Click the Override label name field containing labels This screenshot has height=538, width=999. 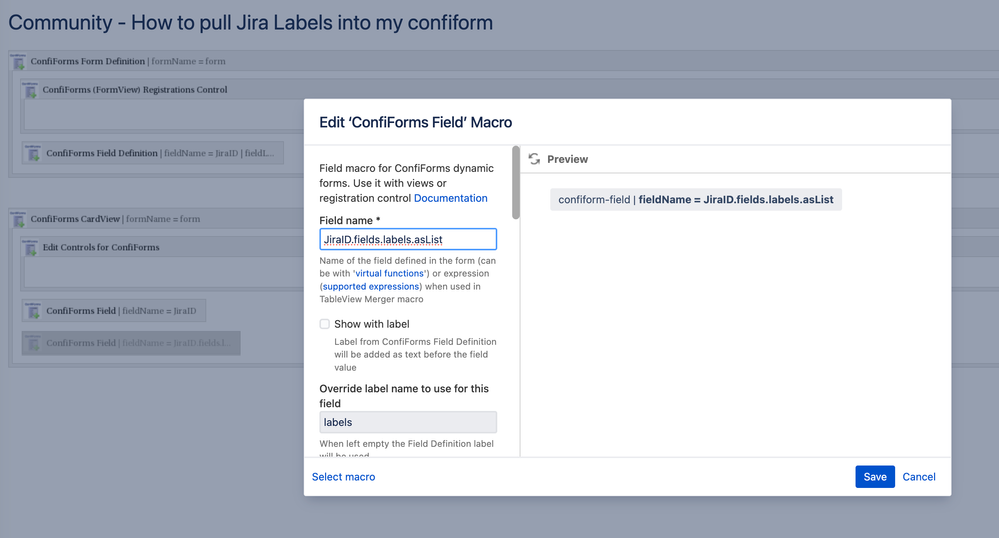click(x=408, y=422)
